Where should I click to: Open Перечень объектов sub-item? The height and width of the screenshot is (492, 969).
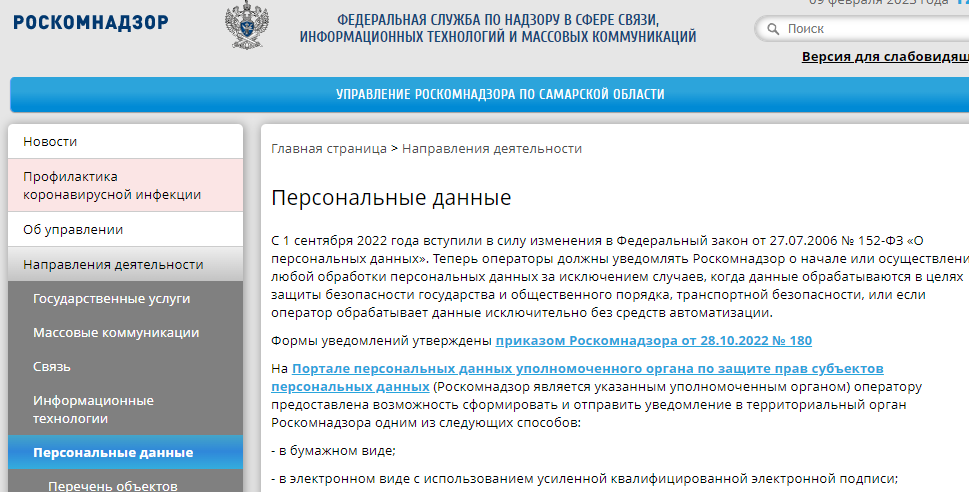(125, 483)
